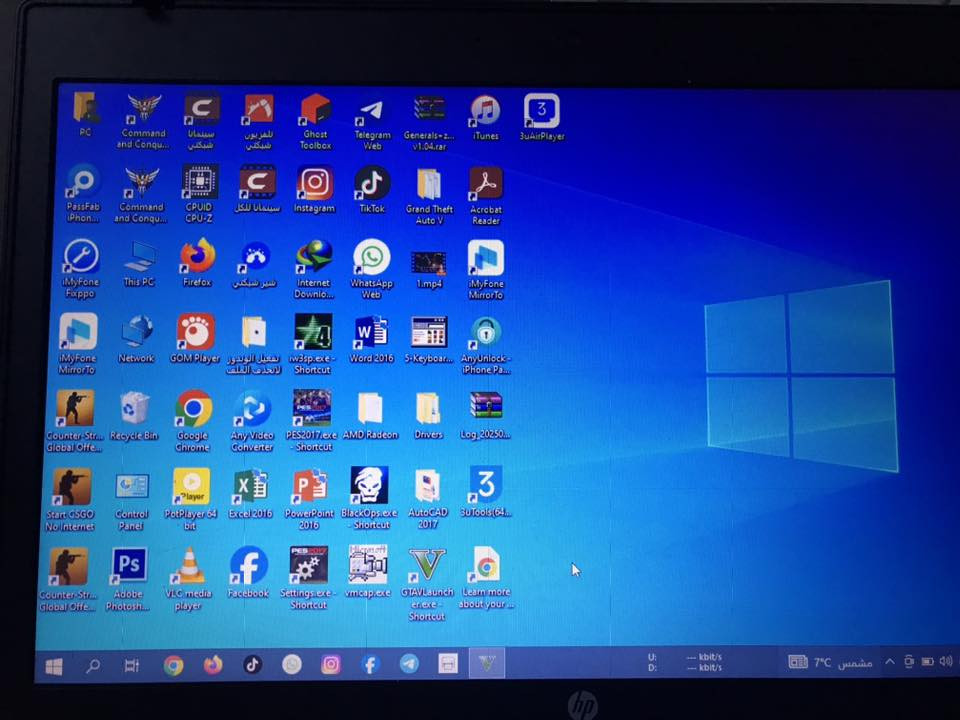Open the Instagram desktop shortcut
This screenshot has height=720, width=960.
pyautogui.click(x=315, y=185)
